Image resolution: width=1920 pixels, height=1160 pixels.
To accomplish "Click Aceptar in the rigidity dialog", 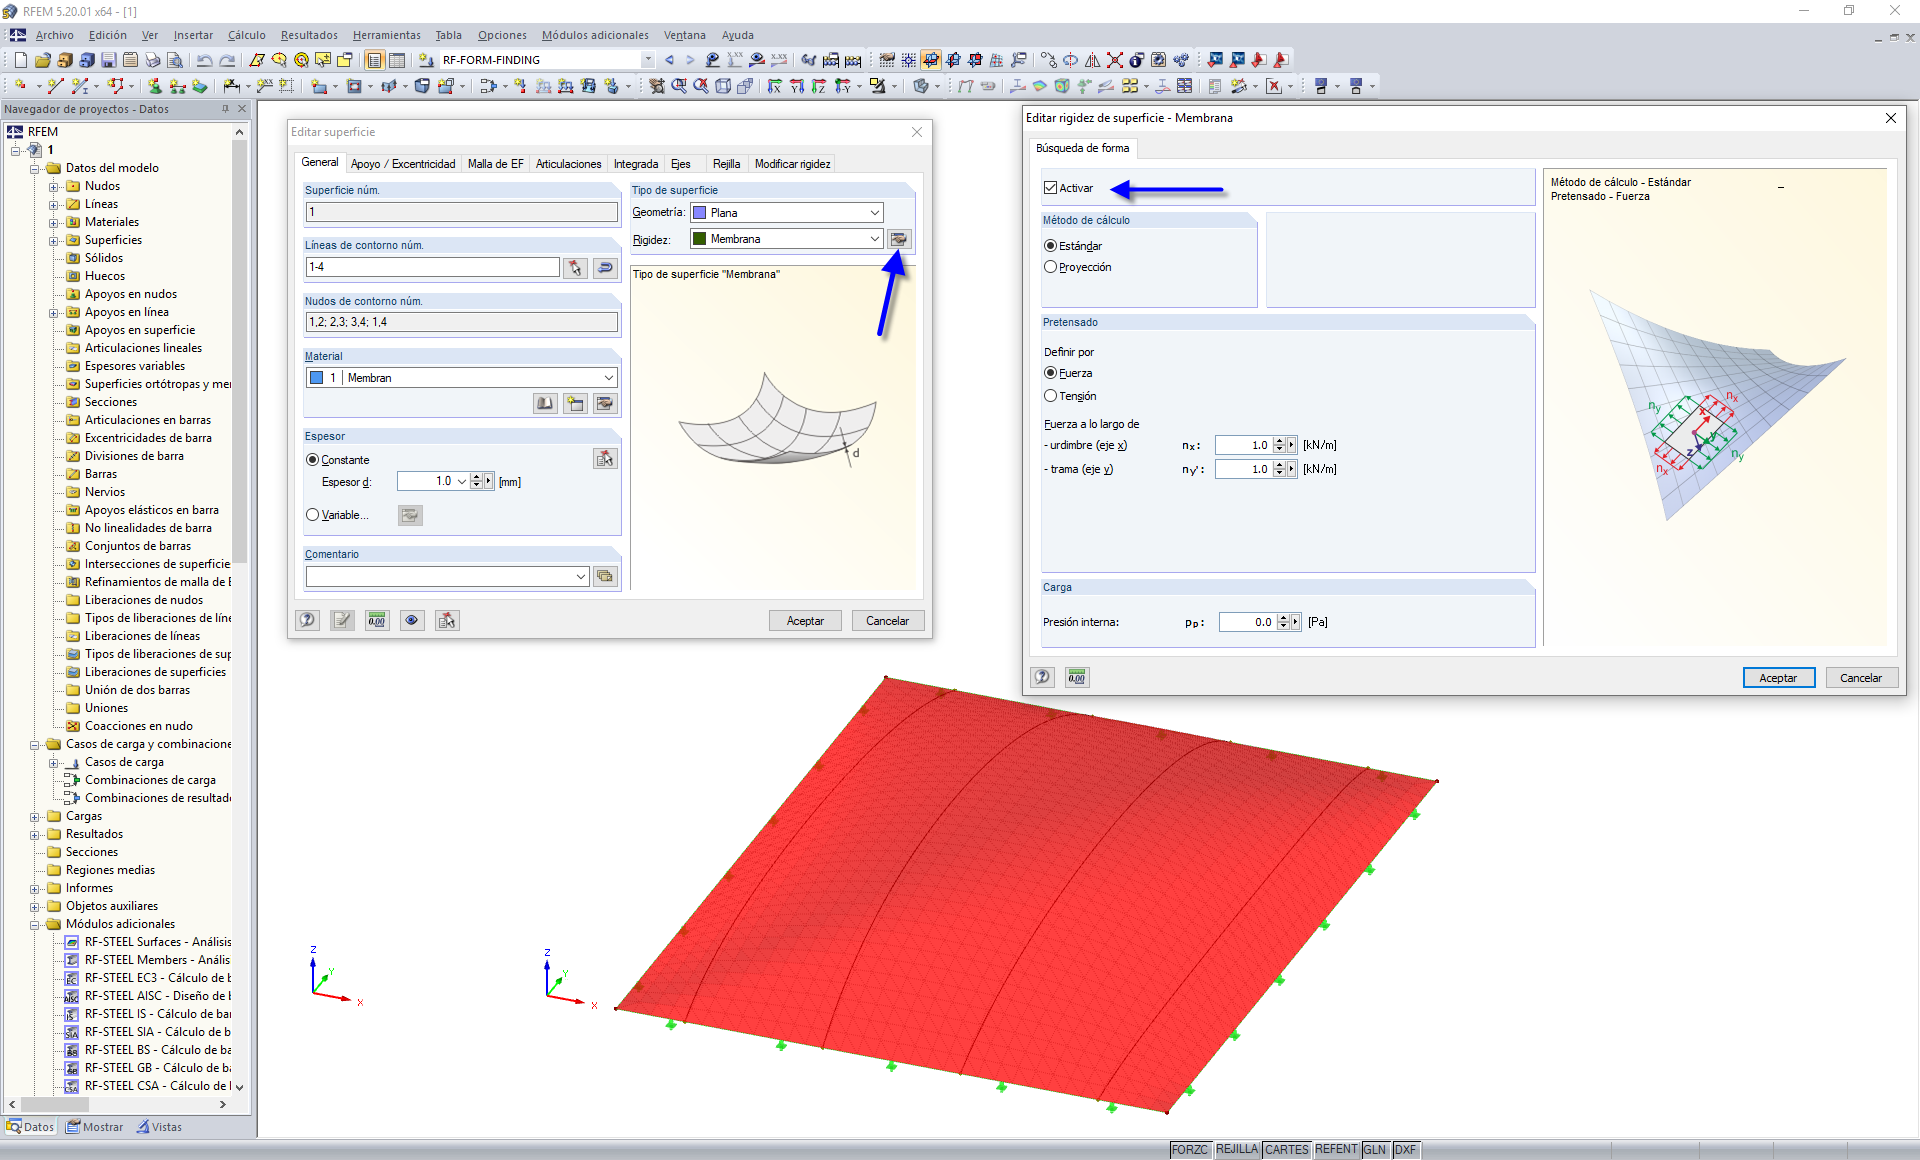I will coord(1778,677).
